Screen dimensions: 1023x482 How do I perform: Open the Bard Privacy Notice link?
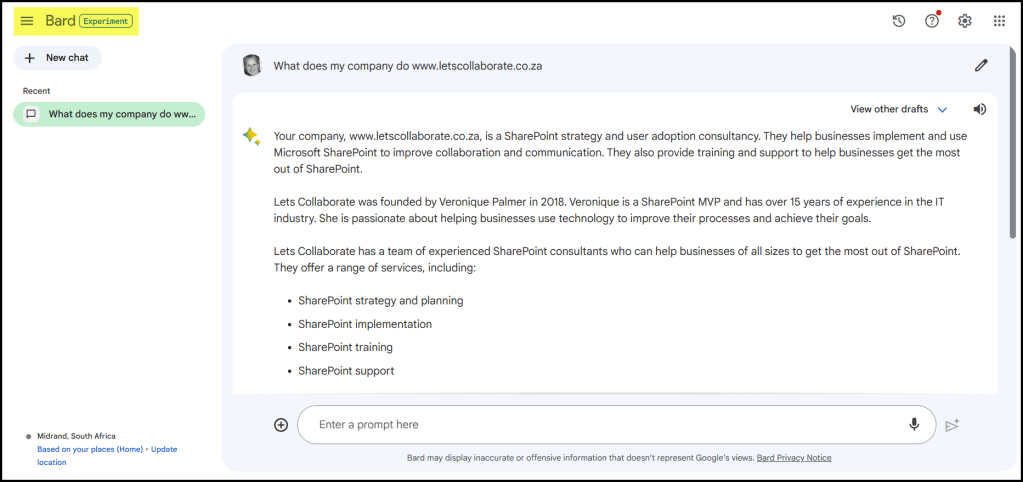coord(794,458)
